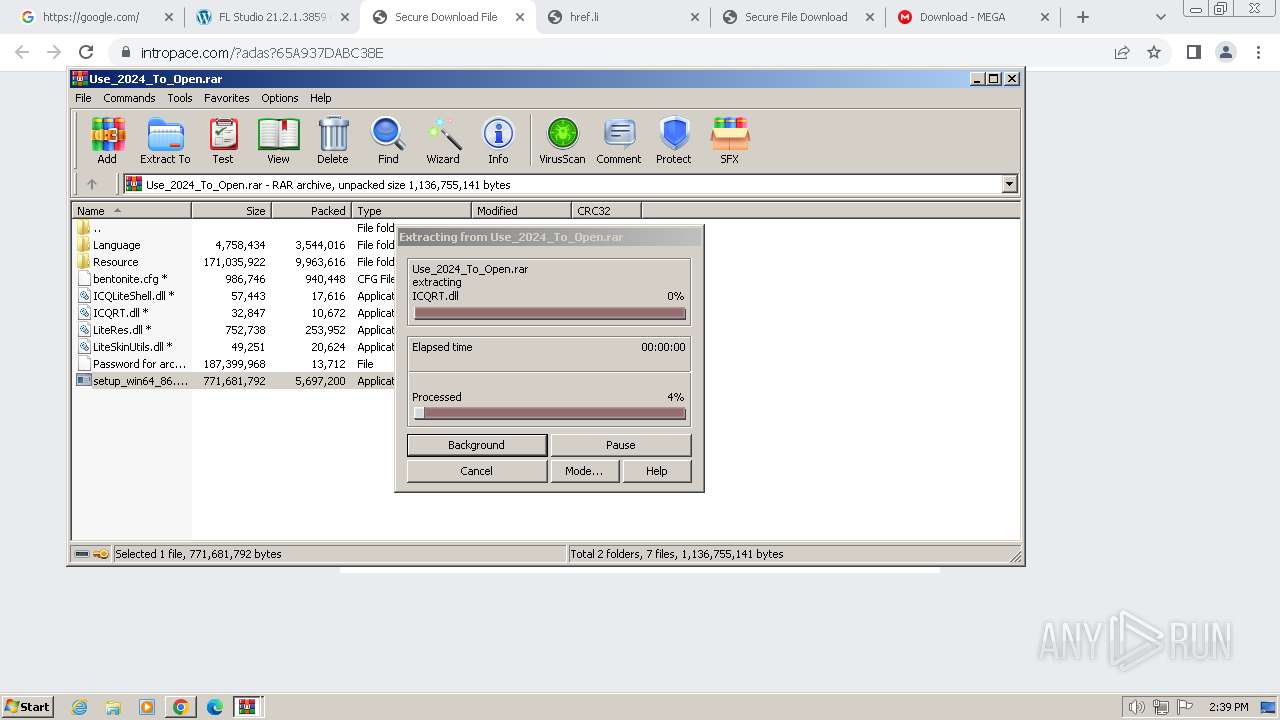This screenshot has width=1280, height=720.
Task: Click the Protect shield icon
Action: [x=674, y=140]
